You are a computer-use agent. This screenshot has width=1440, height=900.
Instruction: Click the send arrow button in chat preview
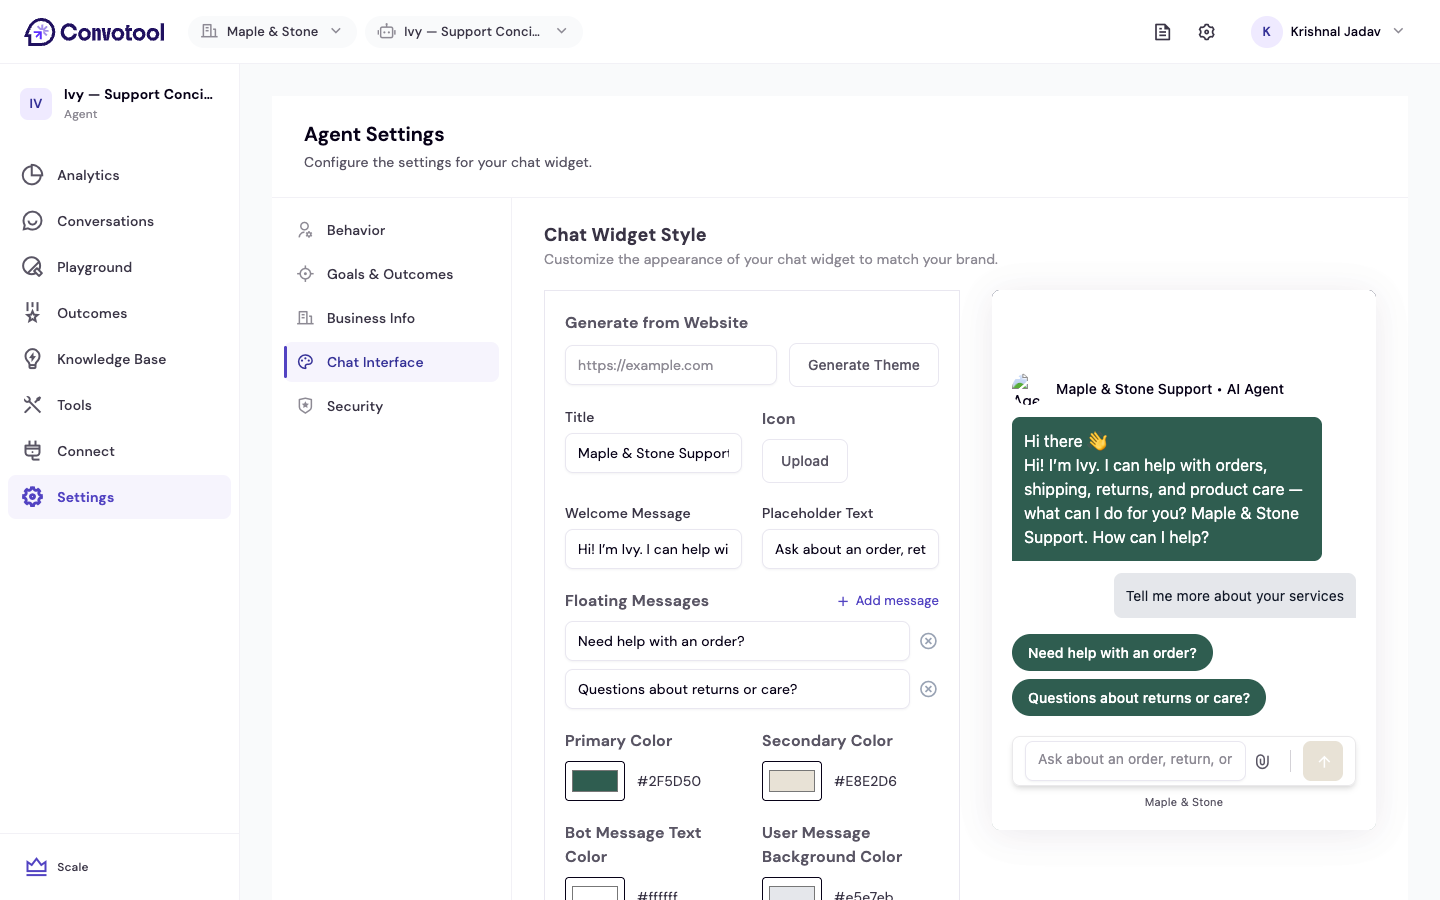point(1323,761)
